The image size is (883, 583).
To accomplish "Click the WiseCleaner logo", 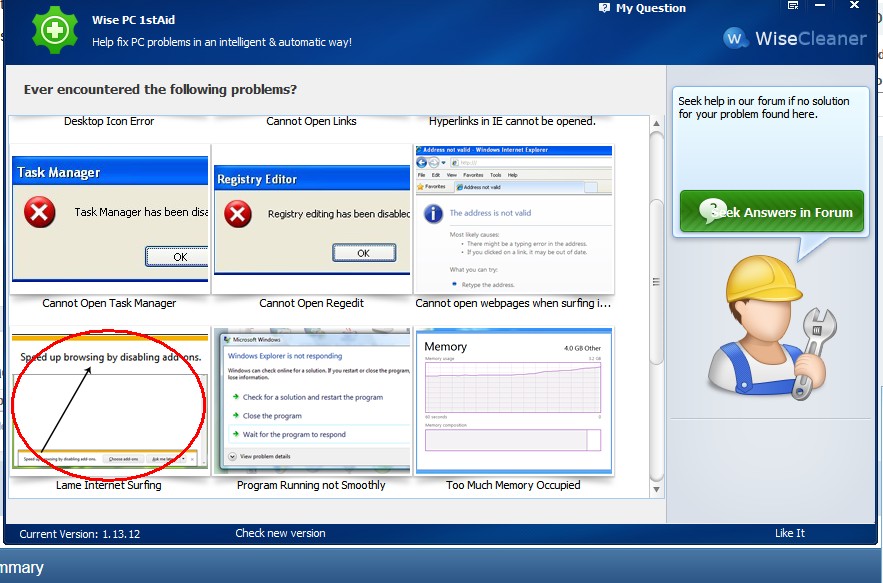I will click(x=794, y=38).
